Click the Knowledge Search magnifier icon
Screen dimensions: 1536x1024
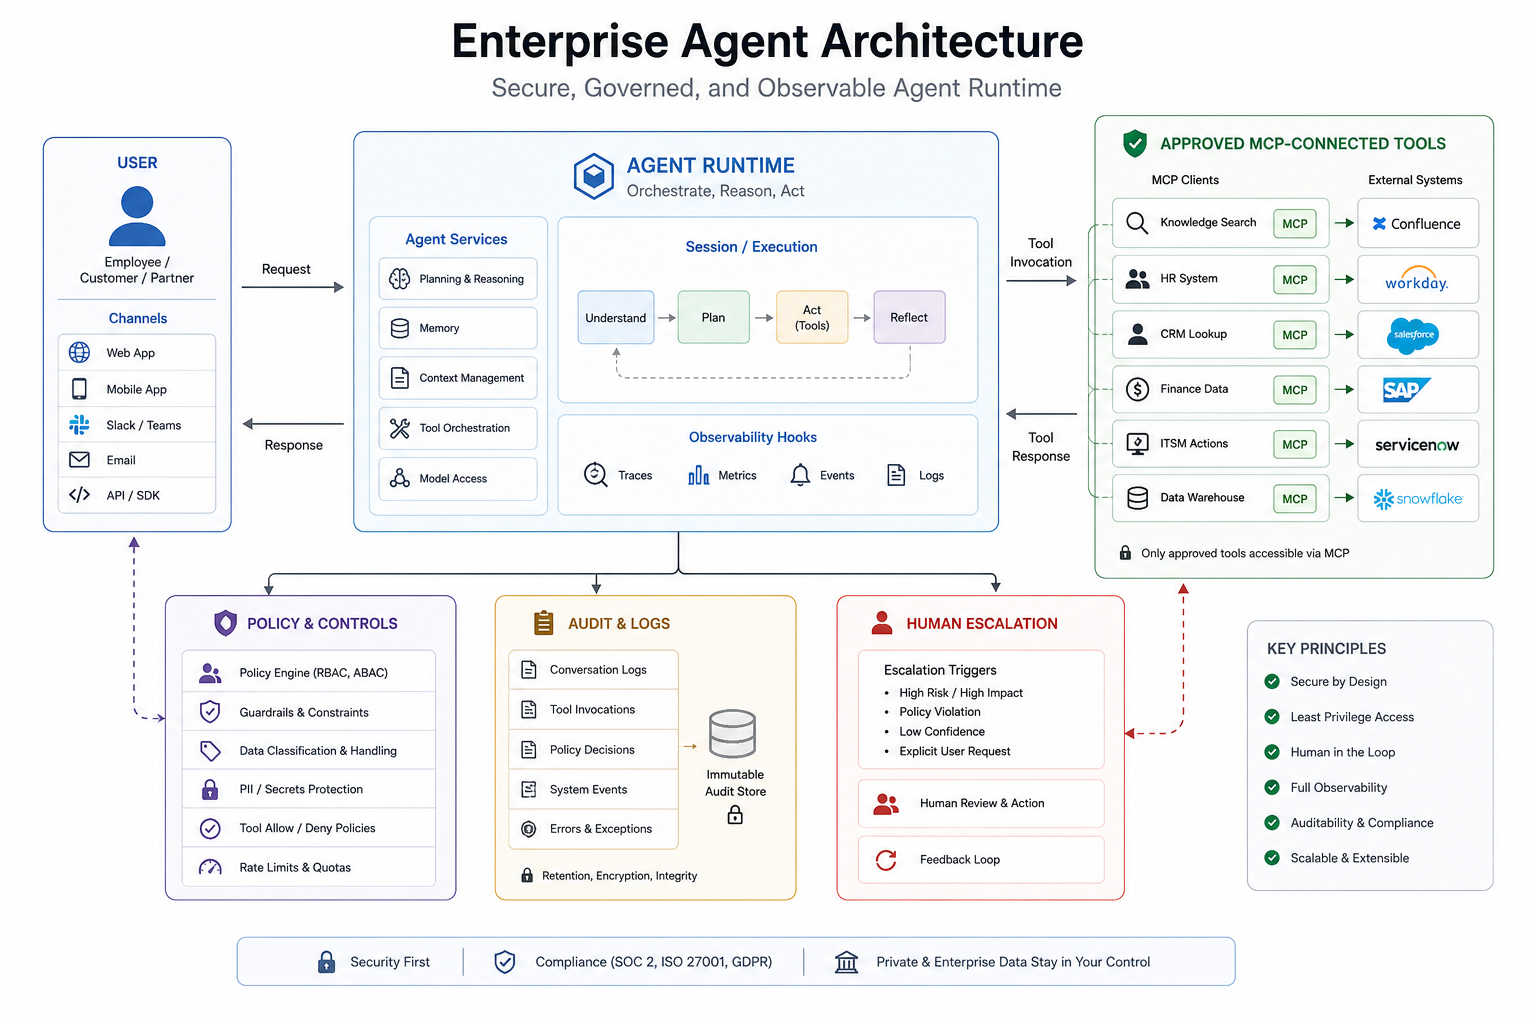[x=1137, y=223]
